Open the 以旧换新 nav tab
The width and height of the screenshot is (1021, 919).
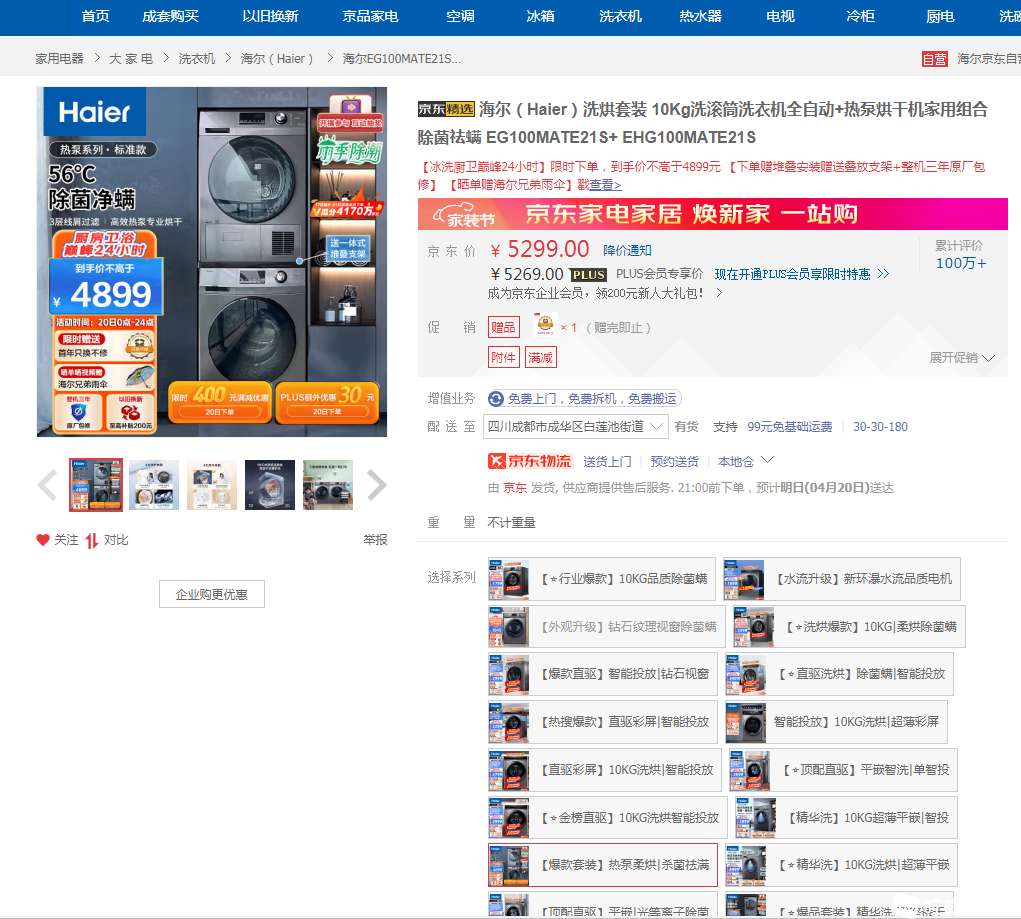[270, 16]
